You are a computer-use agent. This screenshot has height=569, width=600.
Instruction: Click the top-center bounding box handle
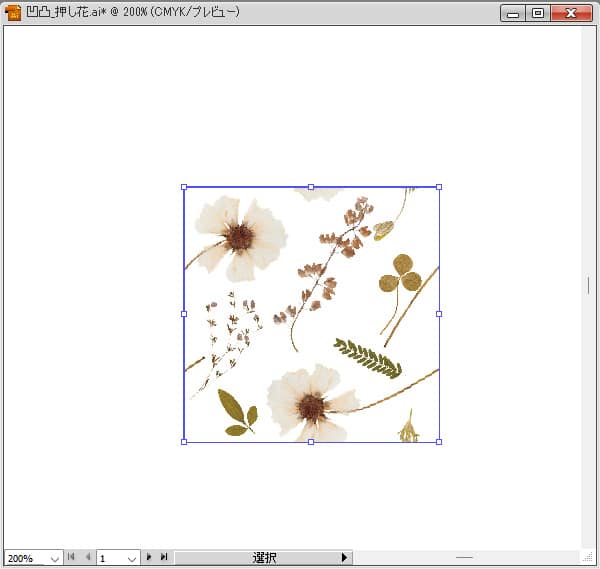[311, 187]
